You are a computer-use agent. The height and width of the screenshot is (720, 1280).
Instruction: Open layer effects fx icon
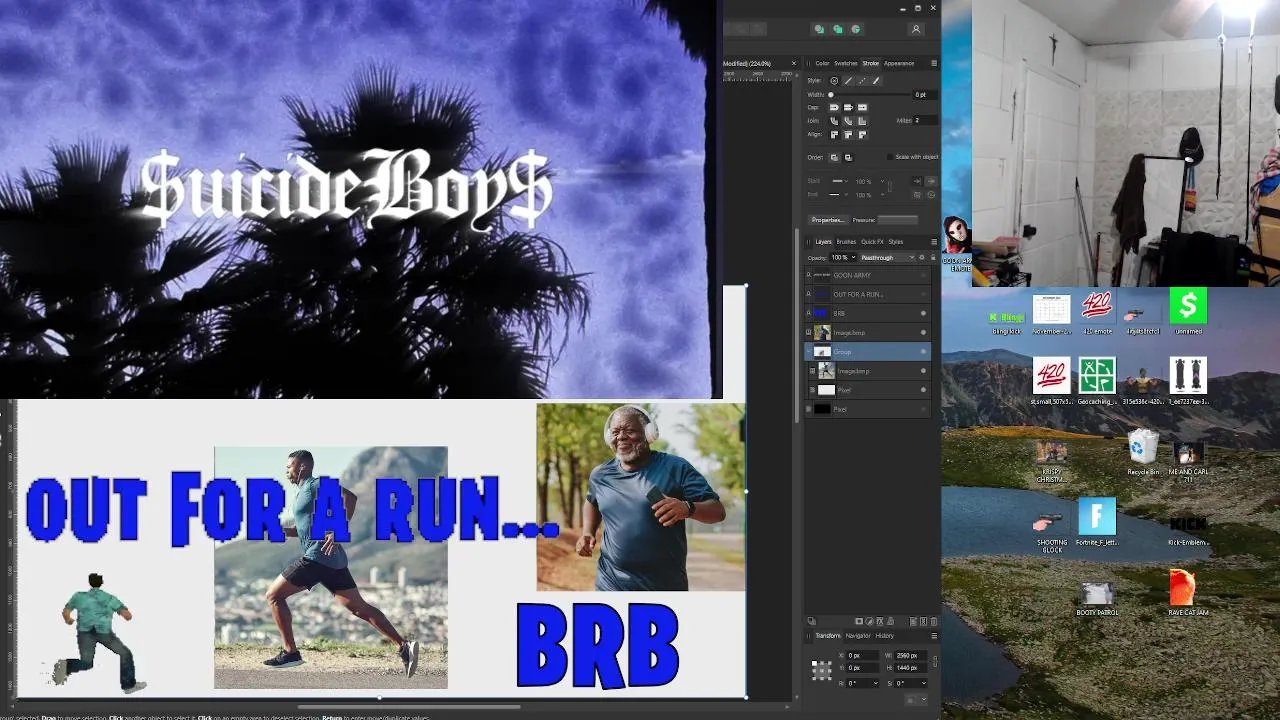(x=880, y=621)
